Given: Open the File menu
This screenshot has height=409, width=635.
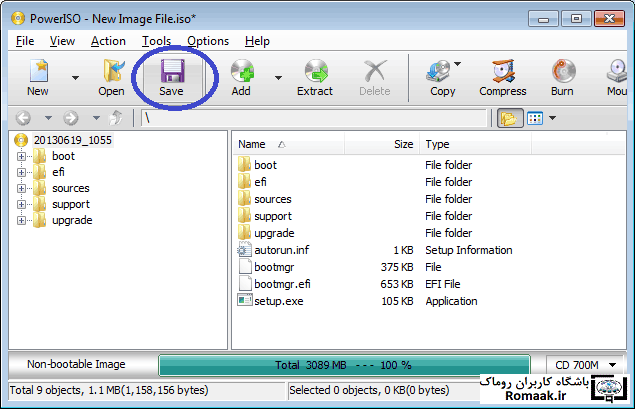Looking at the screenshot, I should [25, 41].
